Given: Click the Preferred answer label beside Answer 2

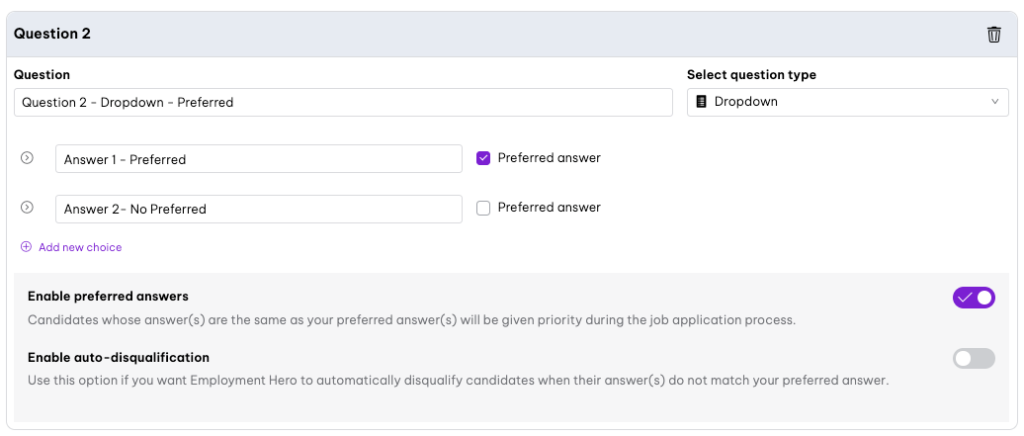Looking at the screenshot, I should [549, 208].
